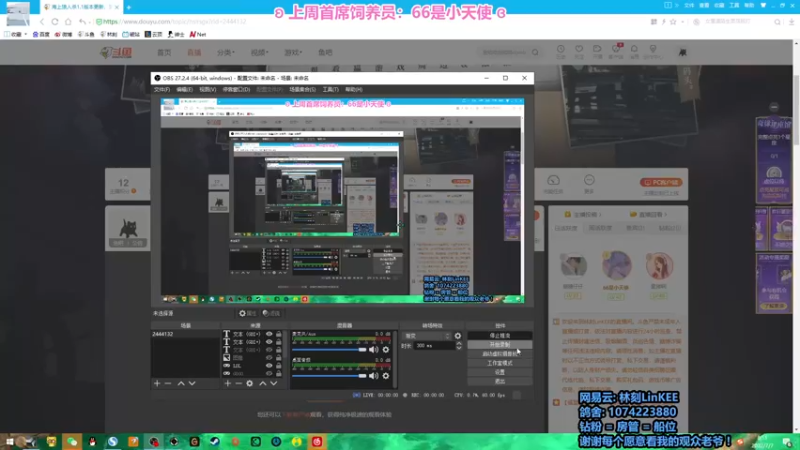Click Douyu search magnifier icon
800x450 pixels.
(x=535, y=52)
